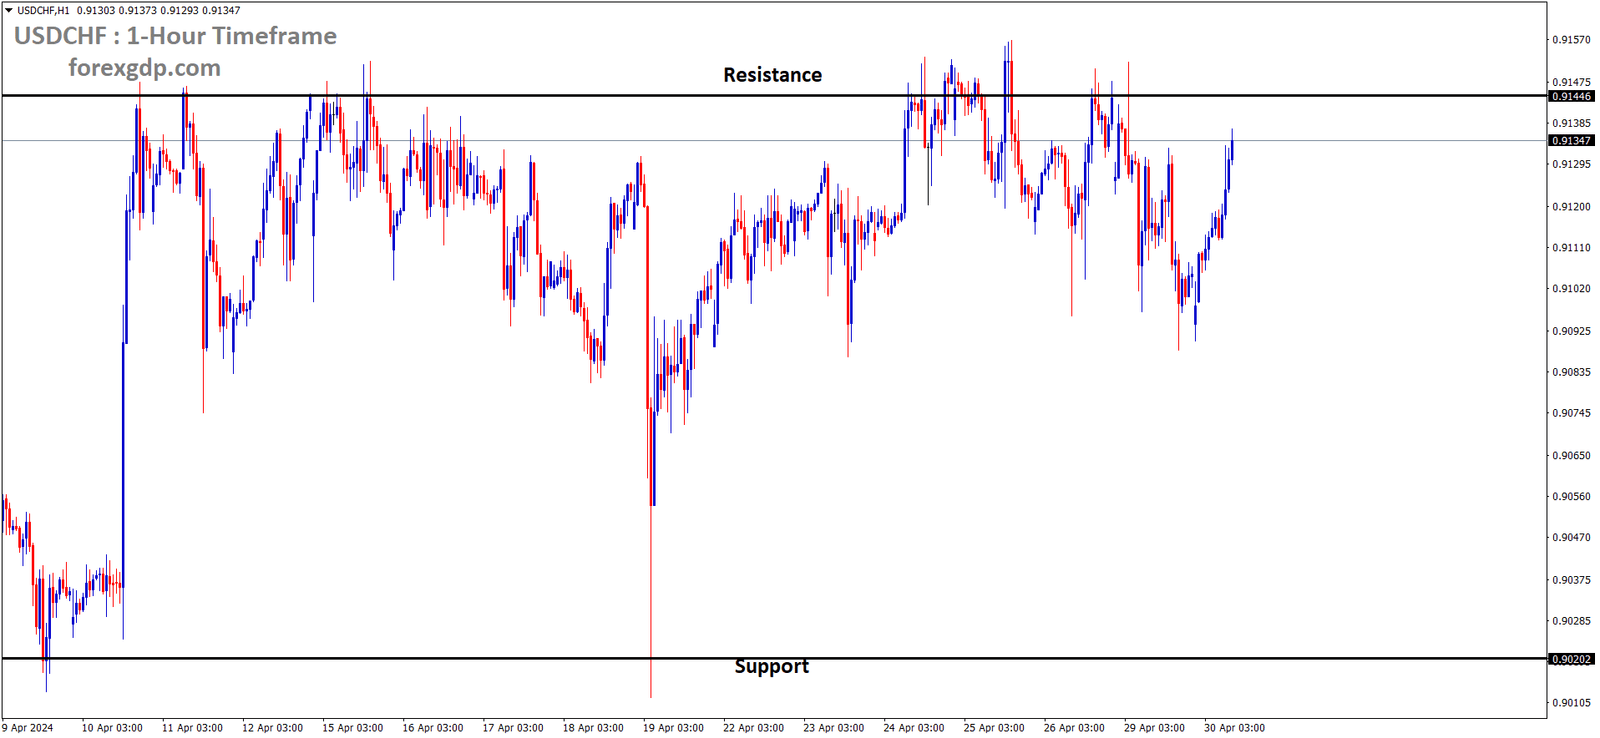This screenshot has width=1600, height=738.
Task: Click the 0.91446 resistance price tag
Action: coord(1571,96)
